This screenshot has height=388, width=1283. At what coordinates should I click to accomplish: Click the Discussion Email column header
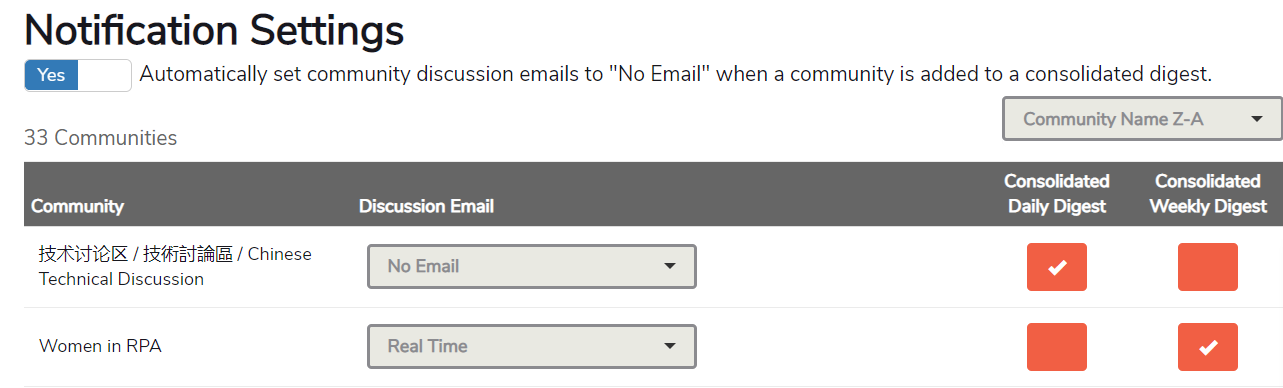[426, 206]
